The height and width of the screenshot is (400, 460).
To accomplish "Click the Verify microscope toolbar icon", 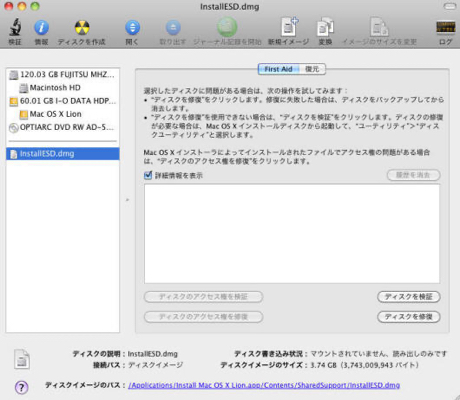I will point(15,27).
